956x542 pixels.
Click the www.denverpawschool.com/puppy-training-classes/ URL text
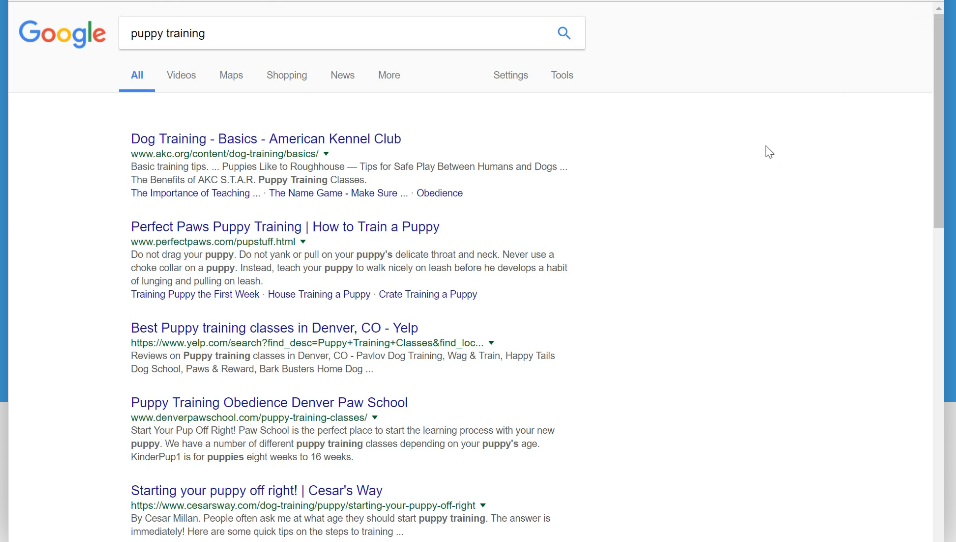[249, 418]
